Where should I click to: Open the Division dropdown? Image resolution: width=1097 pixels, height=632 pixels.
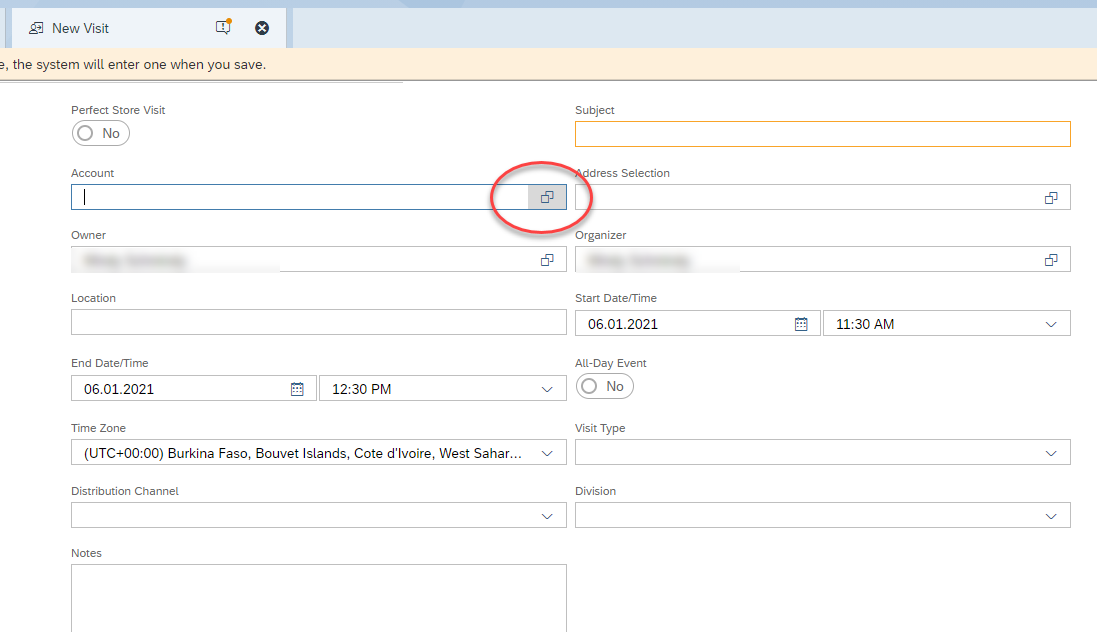click(x=1051, y=516)
